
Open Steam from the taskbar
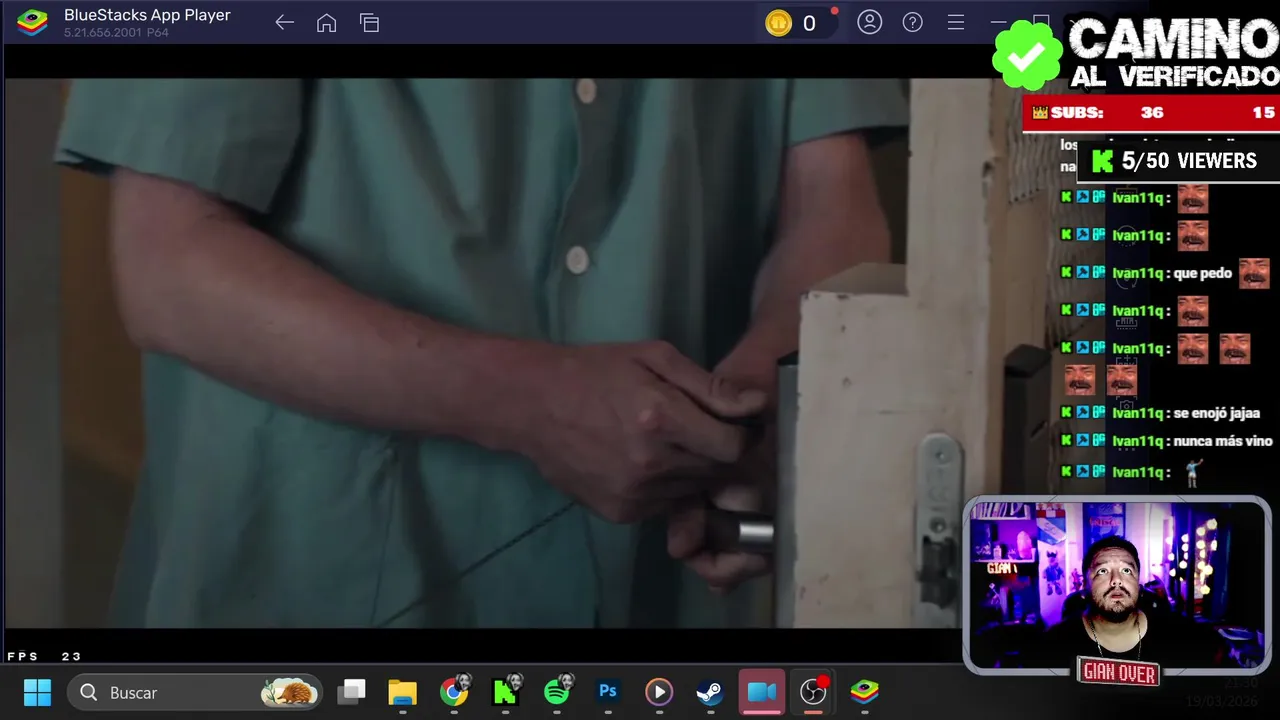point(710,692)
